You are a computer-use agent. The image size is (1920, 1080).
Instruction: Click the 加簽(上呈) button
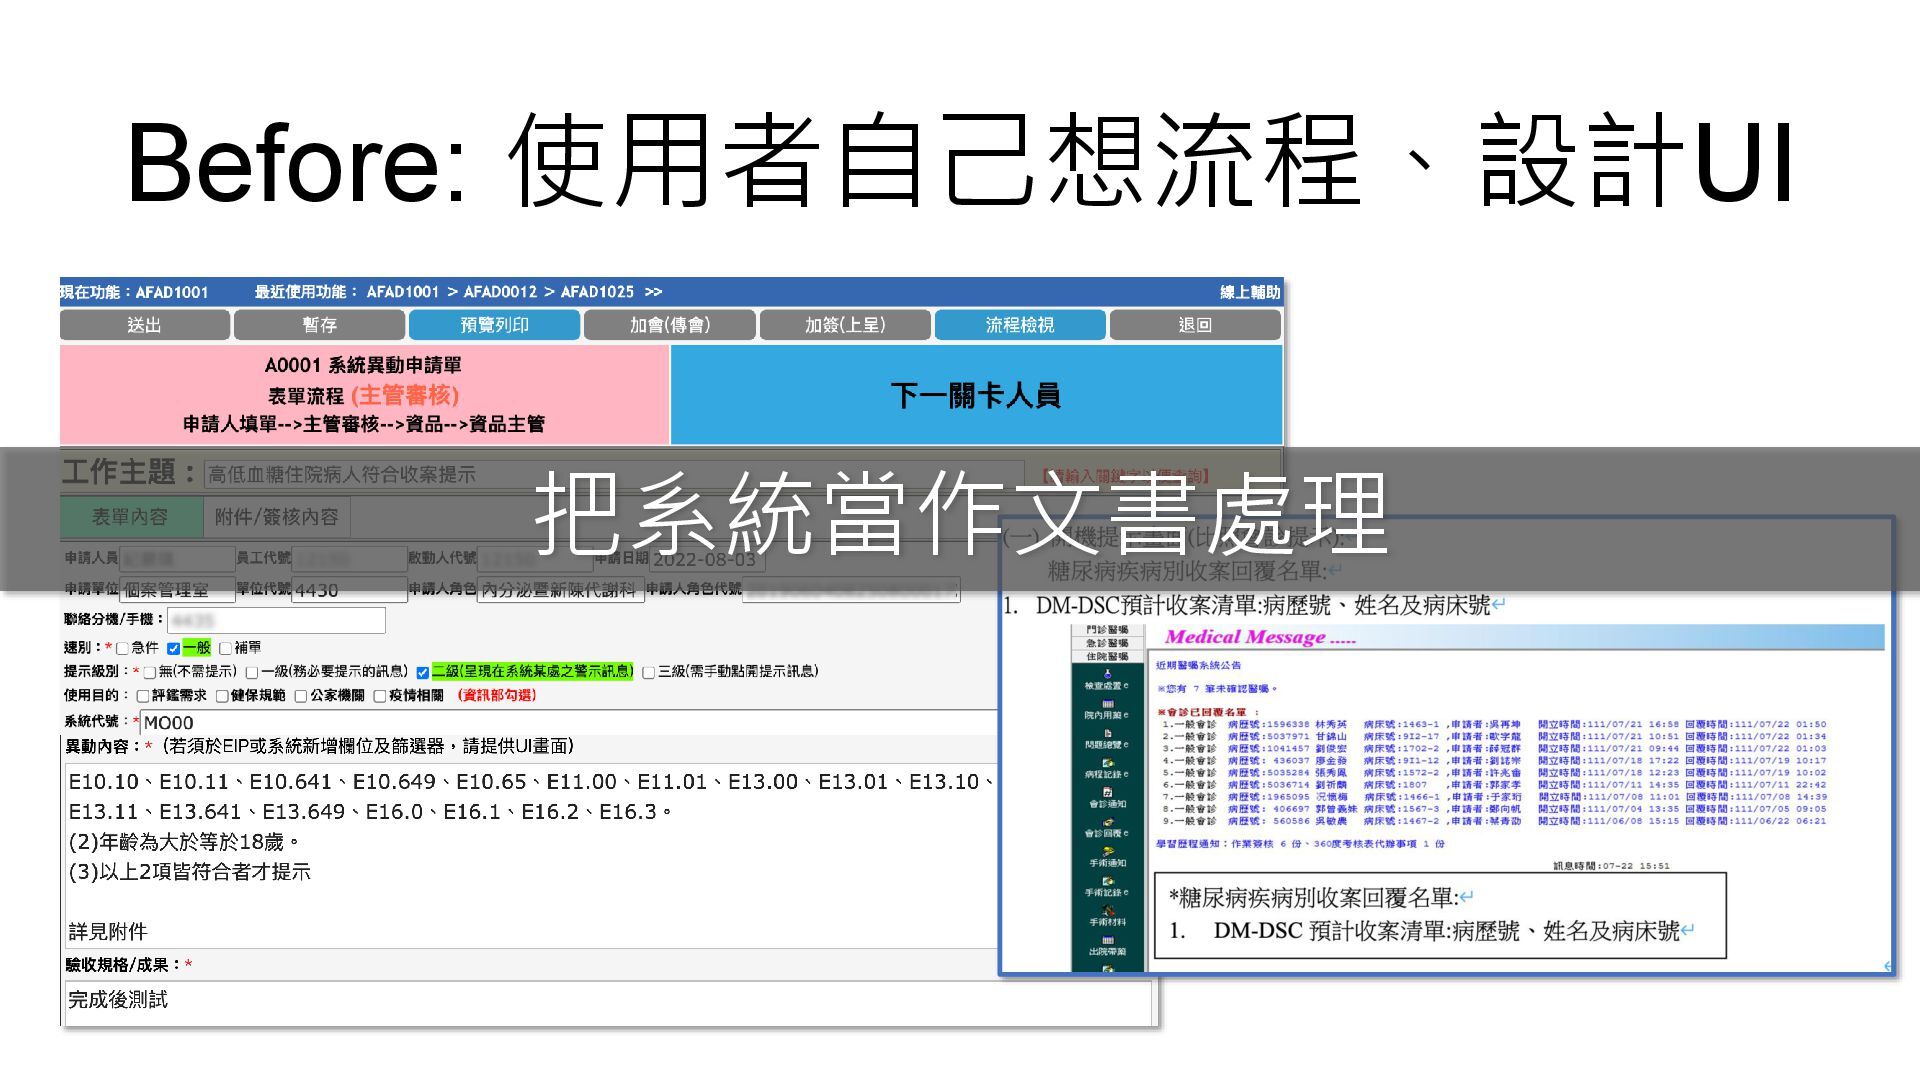(x=845, y=325)
